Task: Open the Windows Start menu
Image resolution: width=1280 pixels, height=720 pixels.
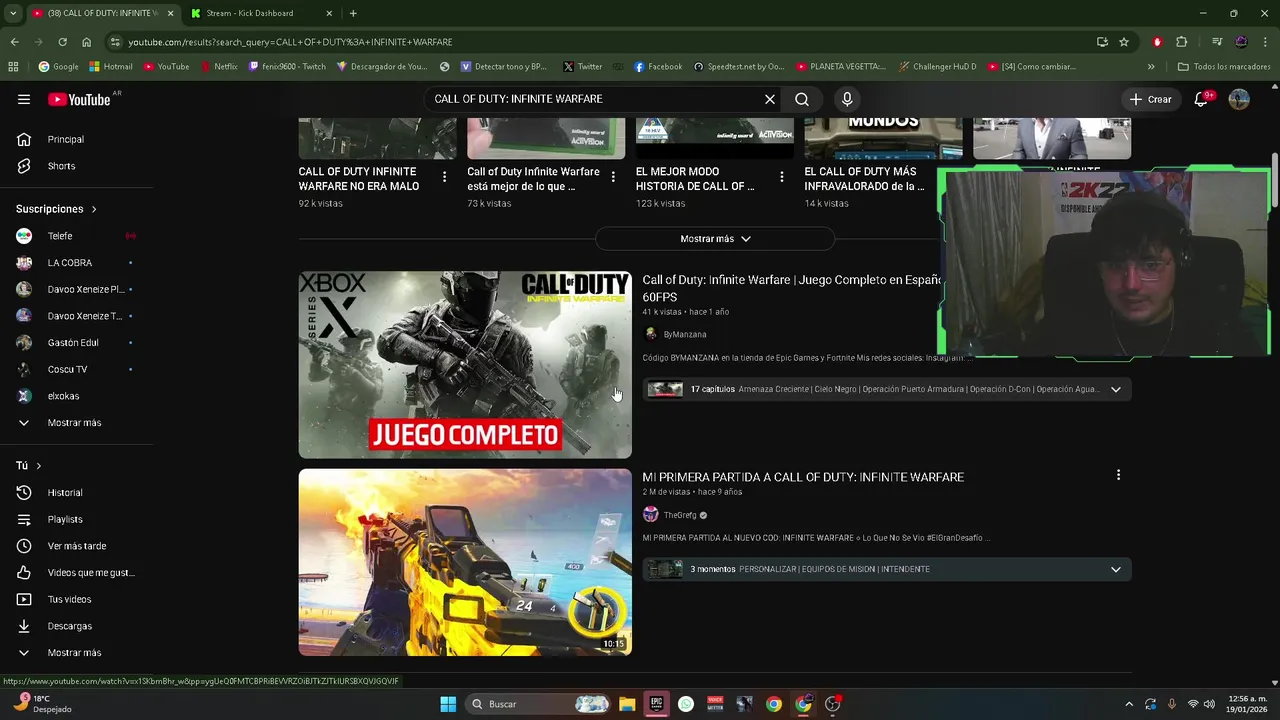Action: [448, 704]
